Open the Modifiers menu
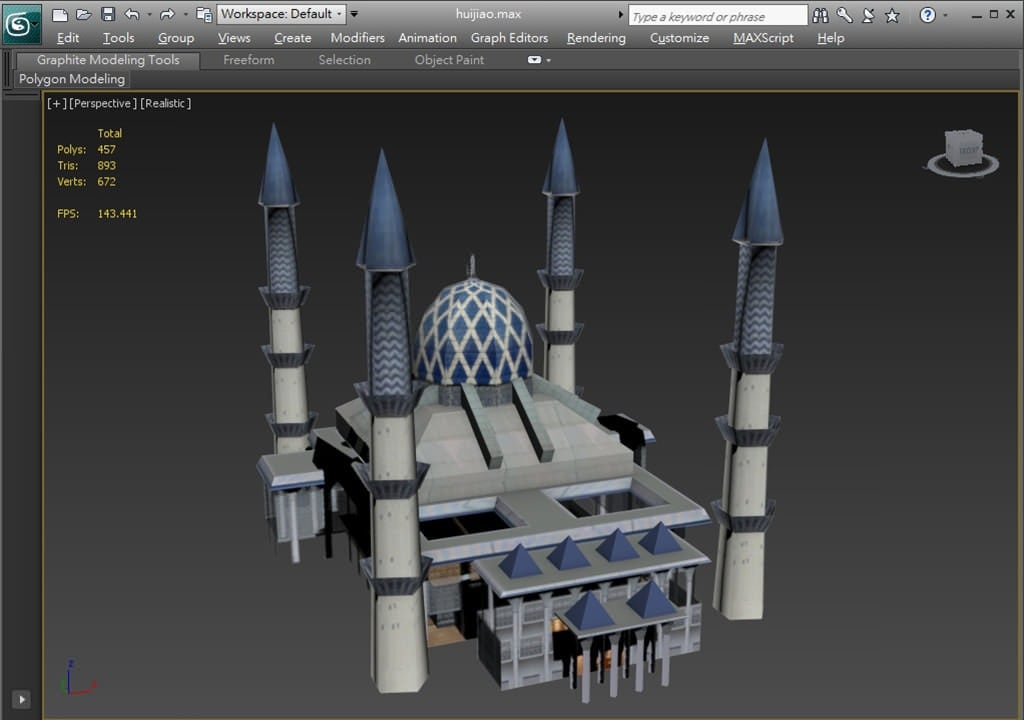 click(x=357, y=38)
